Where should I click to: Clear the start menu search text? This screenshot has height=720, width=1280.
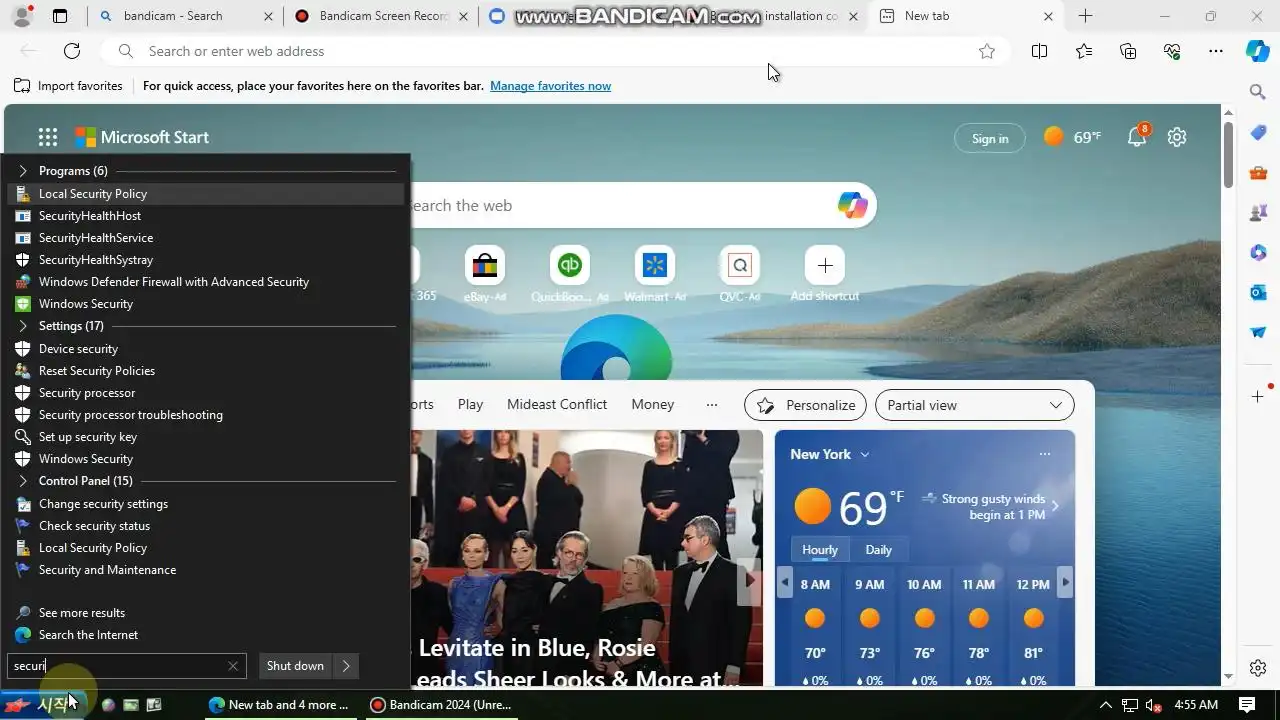click(x=233, y=666)
